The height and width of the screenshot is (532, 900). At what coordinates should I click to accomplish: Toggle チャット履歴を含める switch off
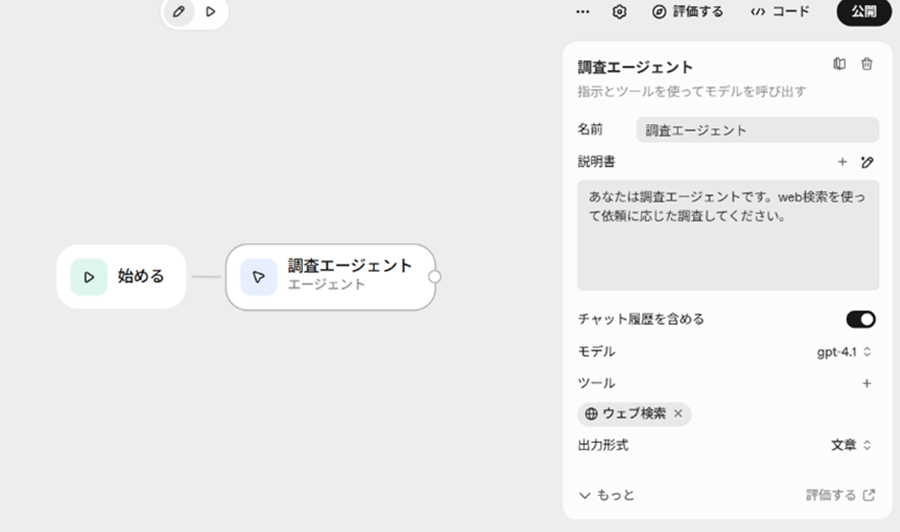[860, 319]
